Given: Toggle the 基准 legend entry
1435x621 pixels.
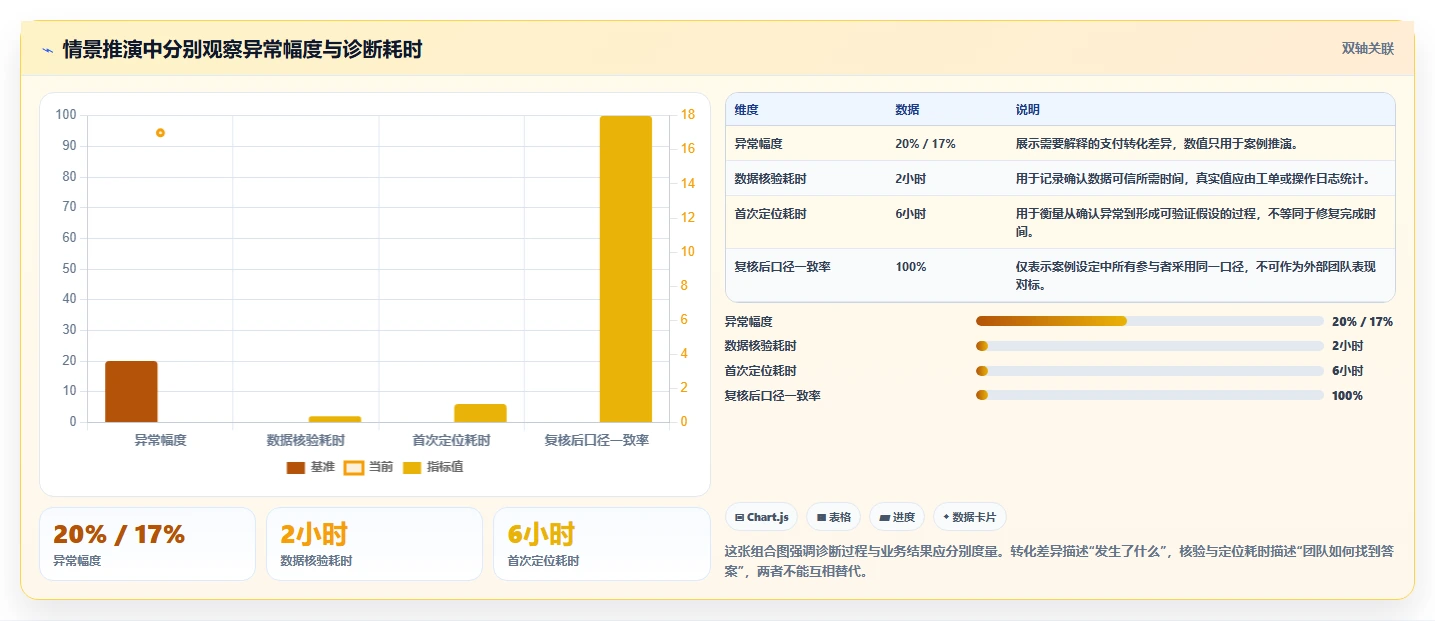Looking at the screenshot, I should 311,467.
